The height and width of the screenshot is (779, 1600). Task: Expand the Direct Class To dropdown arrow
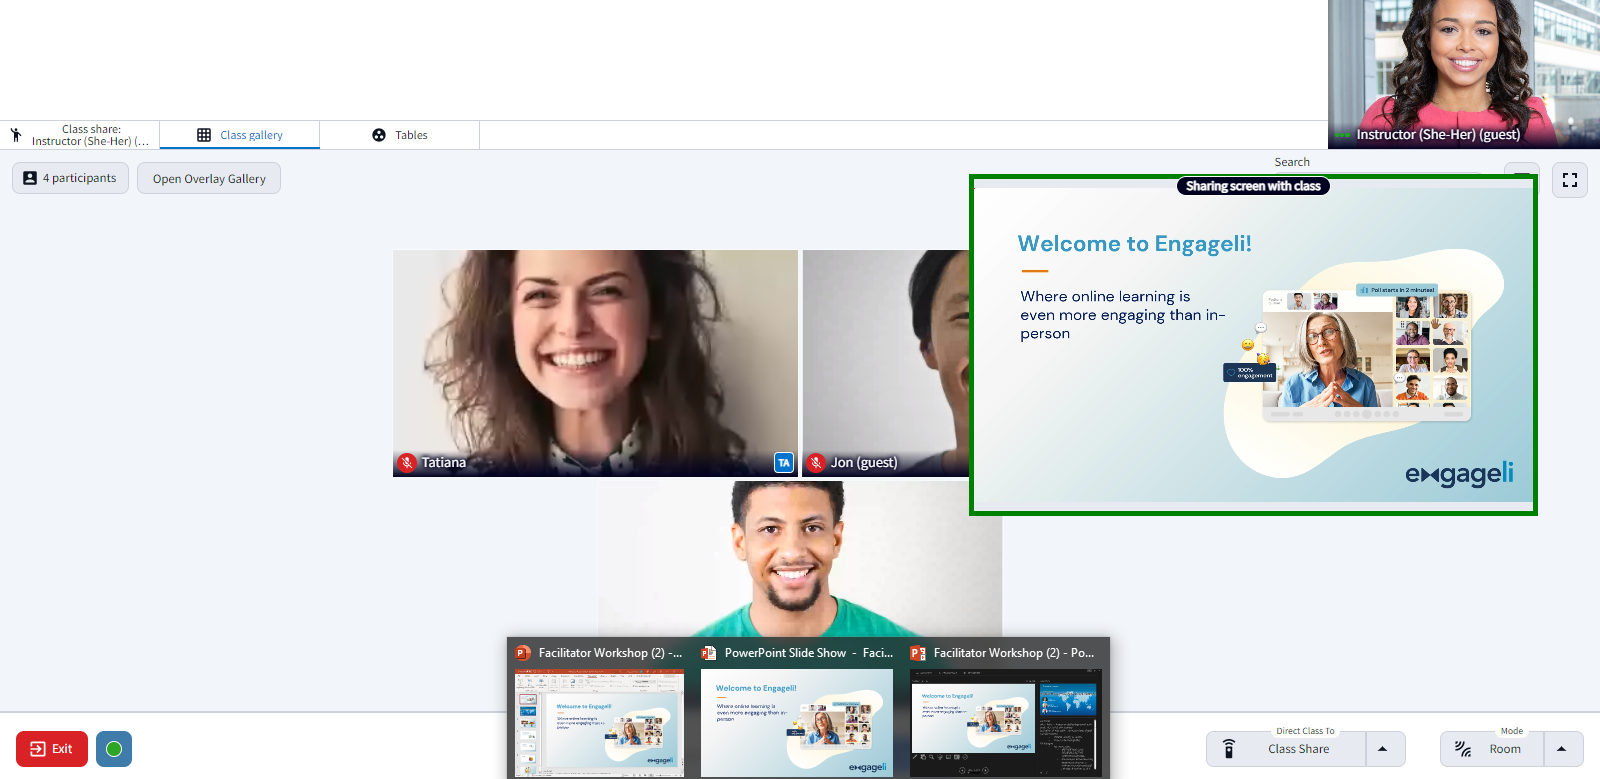click(1383, 749)
